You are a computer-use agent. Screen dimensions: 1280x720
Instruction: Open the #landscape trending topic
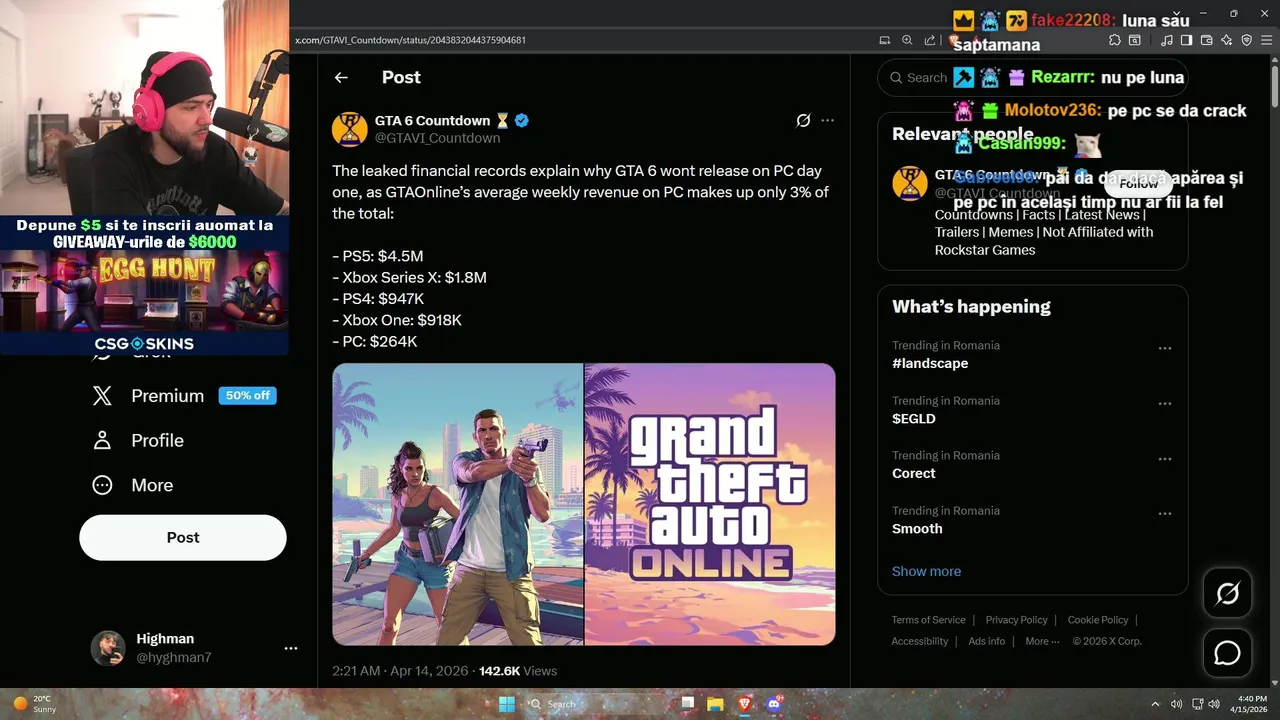[930, 363]
